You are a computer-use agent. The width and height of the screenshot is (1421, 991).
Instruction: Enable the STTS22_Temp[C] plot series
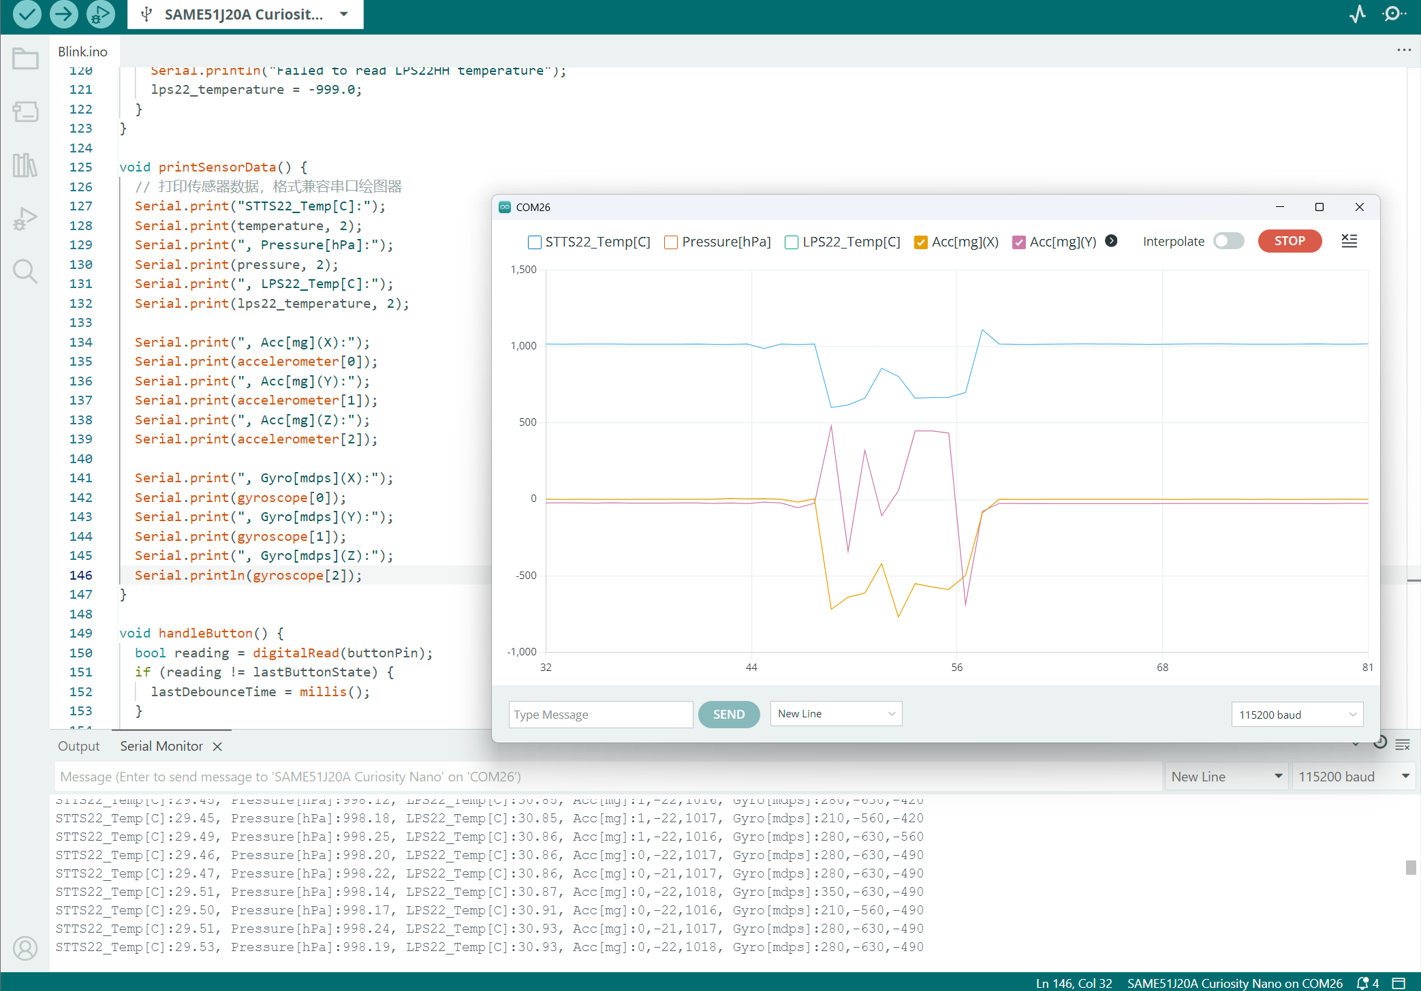click(x=535, y=242)
